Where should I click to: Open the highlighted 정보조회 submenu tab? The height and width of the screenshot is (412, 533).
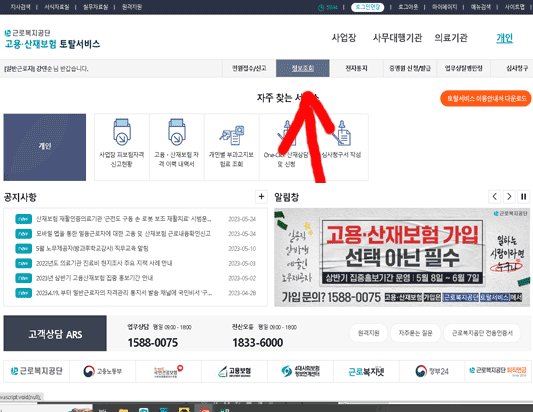[303, 68]
